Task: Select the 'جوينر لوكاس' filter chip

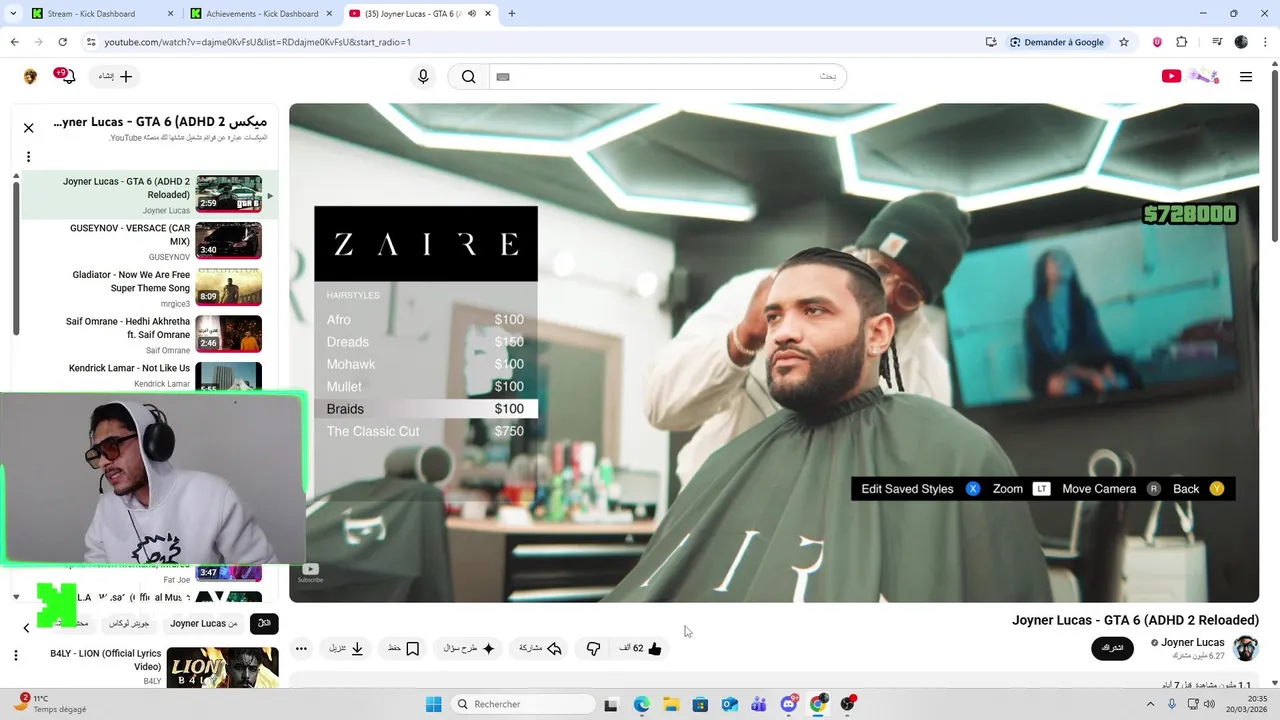Action: coord(130,623)
